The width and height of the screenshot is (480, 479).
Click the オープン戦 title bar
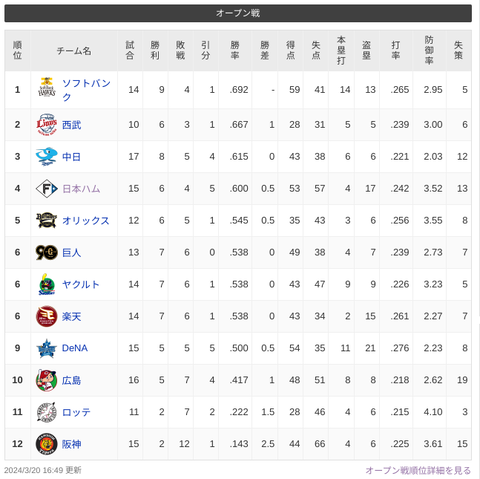238,13
